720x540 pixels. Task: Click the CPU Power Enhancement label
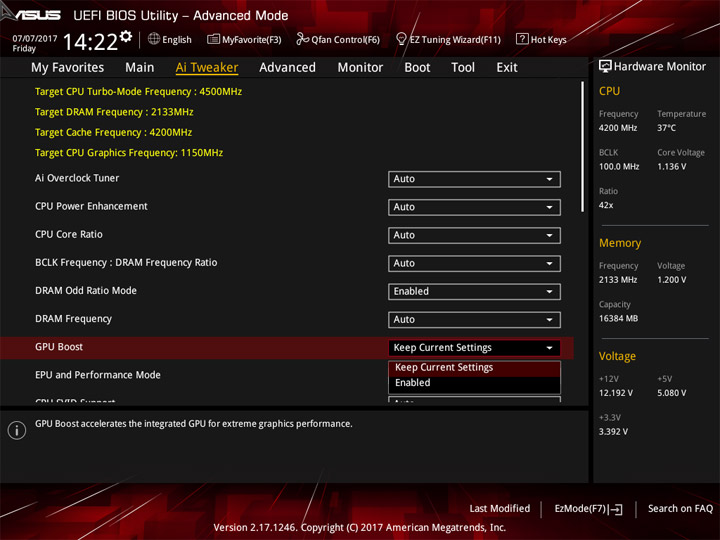[91, 206]
